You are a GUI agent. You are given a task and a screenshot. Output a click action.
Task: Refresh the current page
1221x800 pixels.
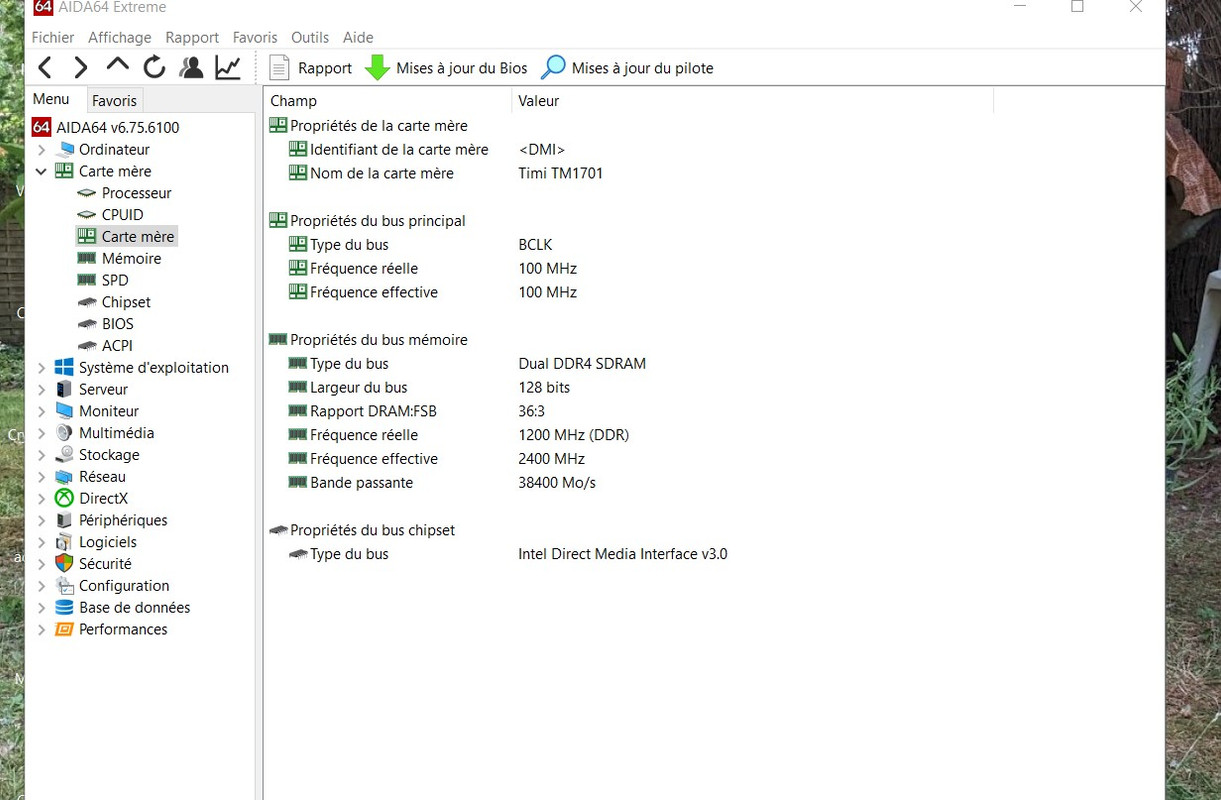(154, 68)
